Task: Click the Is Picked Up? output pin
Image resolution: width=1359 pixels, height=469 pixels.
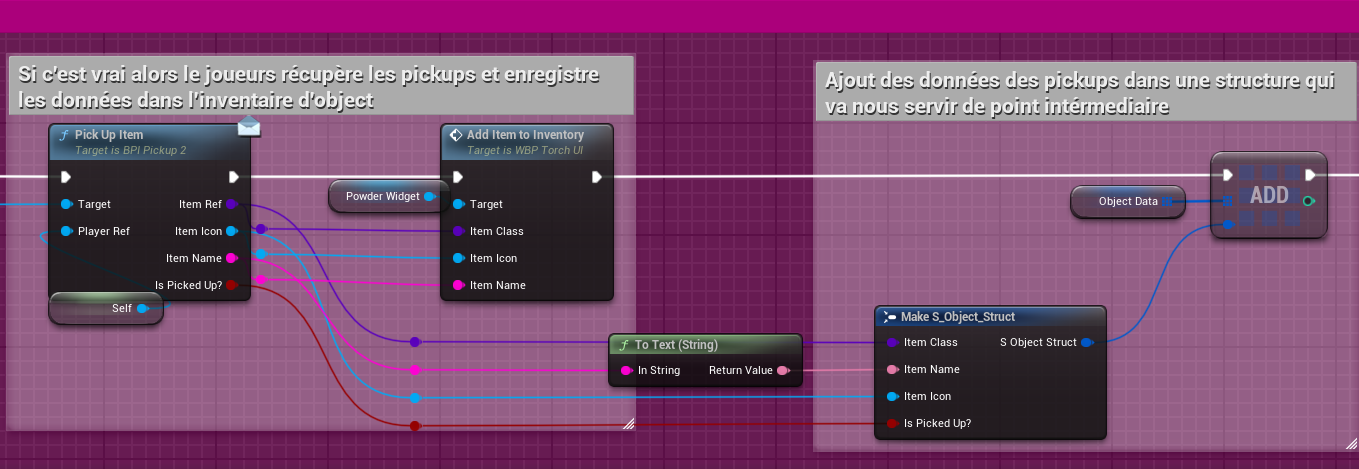Action: [x=232, y=285]
